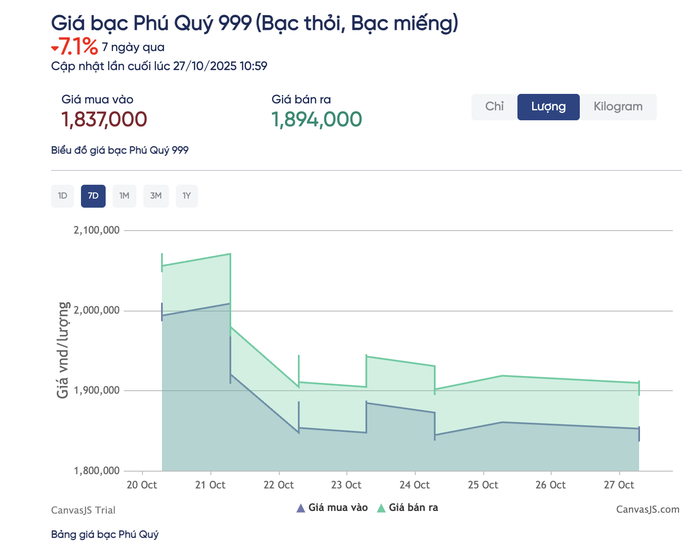Click the red down arrow beside -7.1%
The image size is (698, 546).
point(54,47)
